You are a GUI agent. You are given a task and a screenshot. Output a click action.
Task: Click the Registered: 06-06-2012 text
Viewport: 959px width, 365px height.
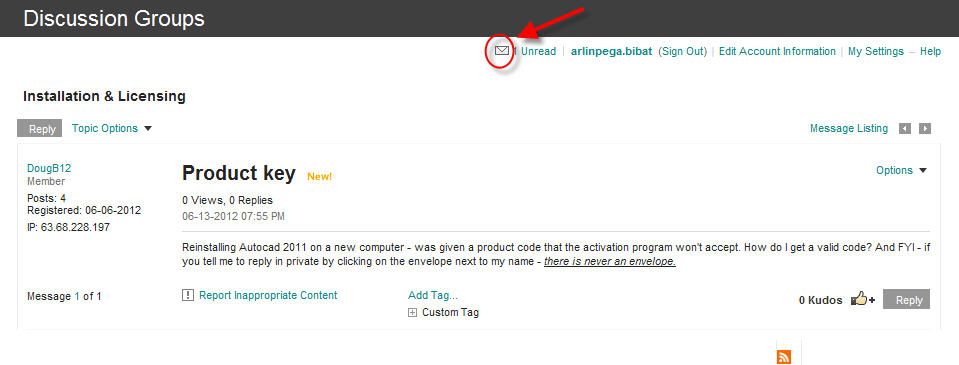(84, 210)
